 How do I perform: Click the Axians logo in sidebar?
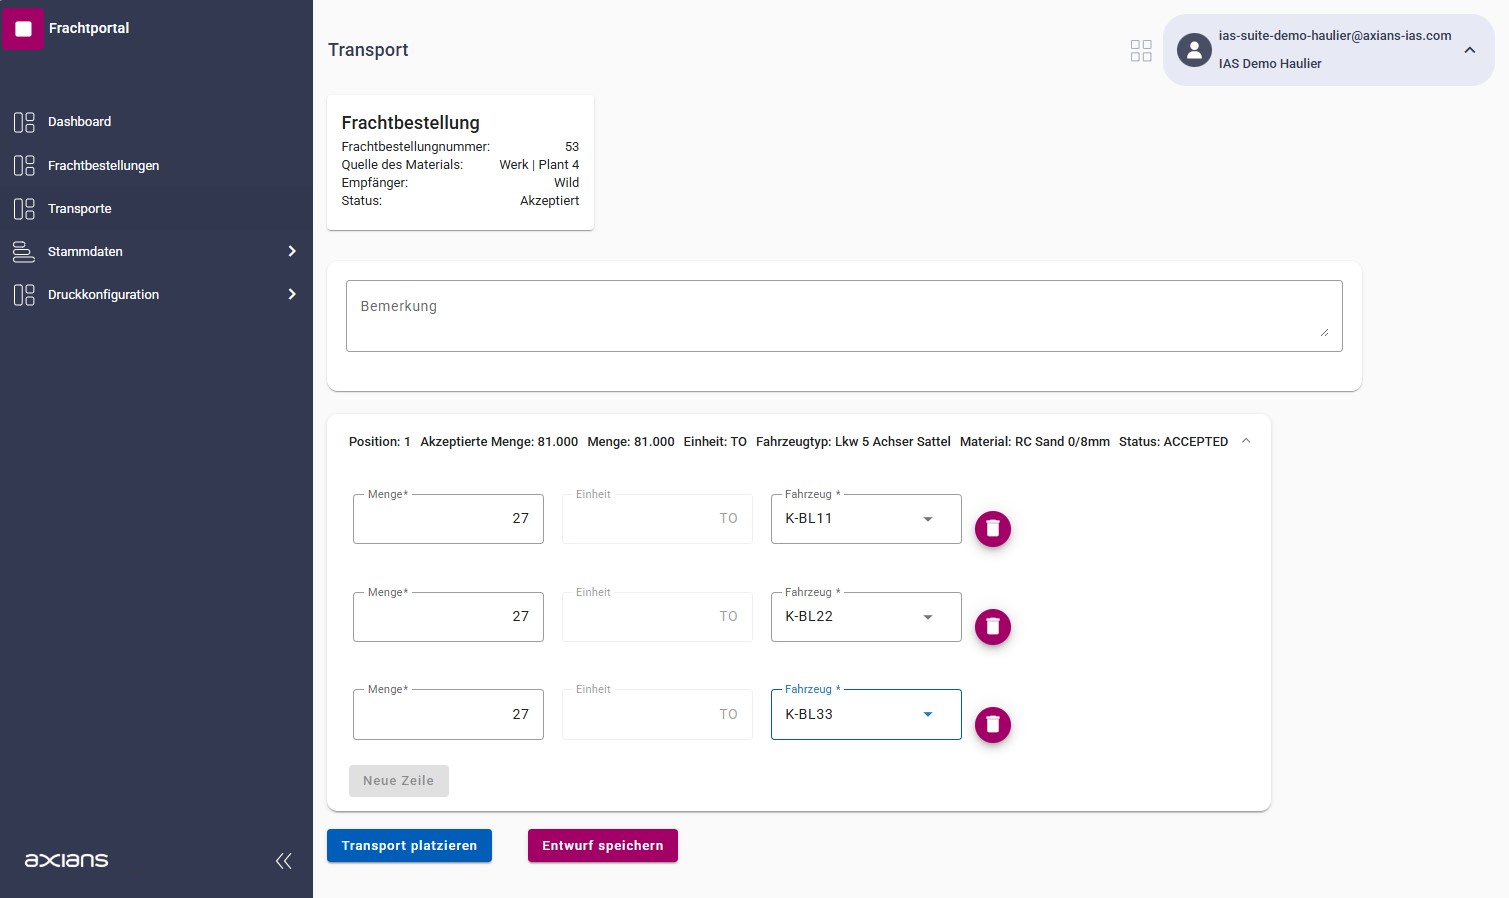pos(66,860)
